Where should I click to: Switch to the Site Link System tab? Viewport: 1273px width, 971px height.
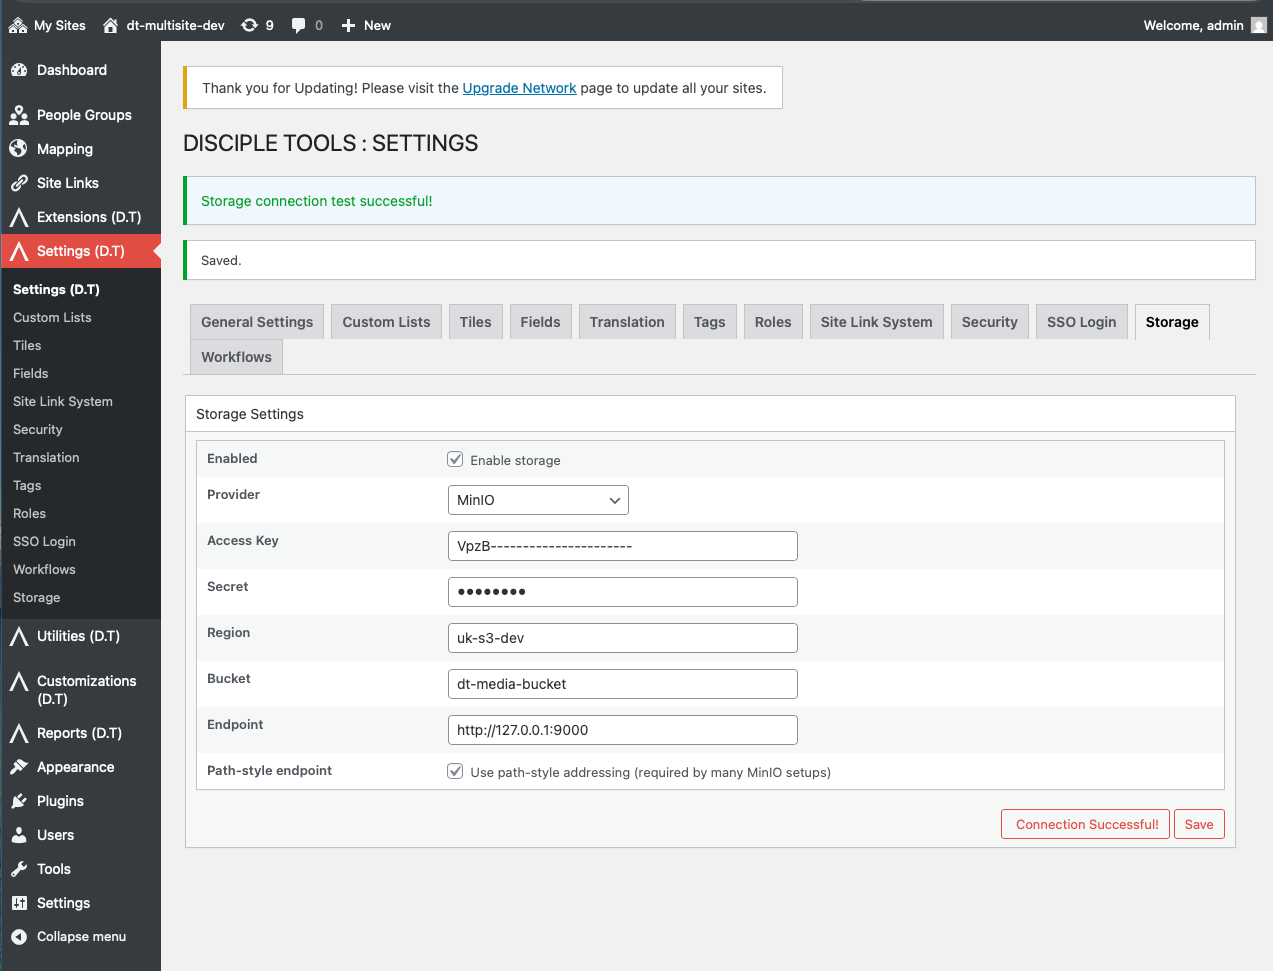(876, 321)
